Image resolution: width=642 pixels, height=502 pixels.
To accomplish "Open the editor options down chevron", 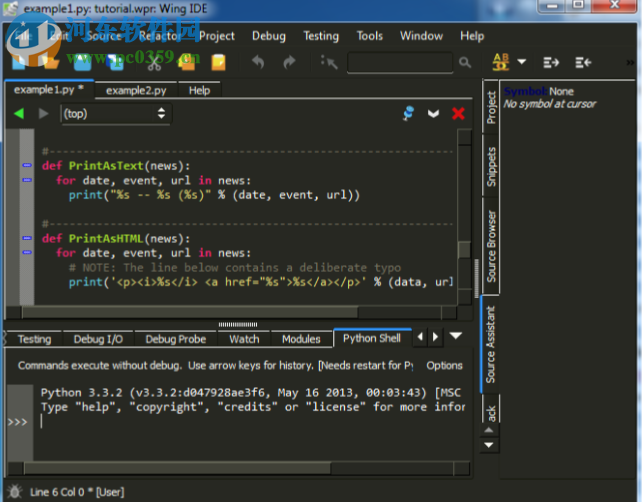I will [x=433, y=114].
